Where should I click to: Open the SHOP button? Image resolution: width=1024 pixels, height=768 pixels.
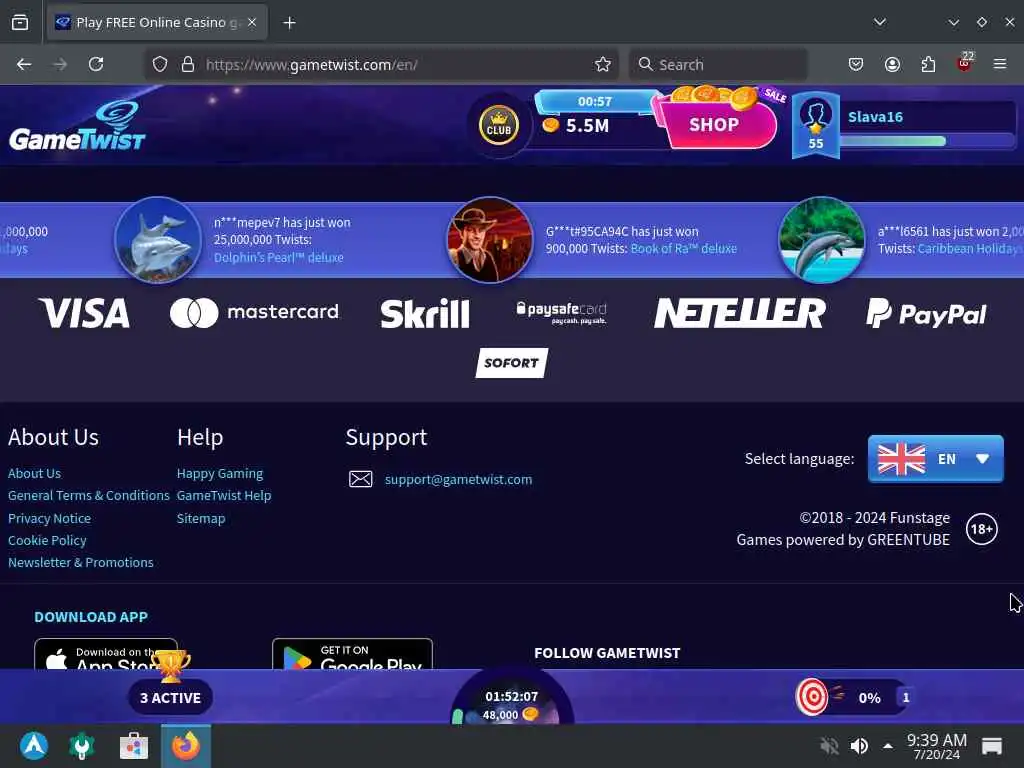[714, 124]
